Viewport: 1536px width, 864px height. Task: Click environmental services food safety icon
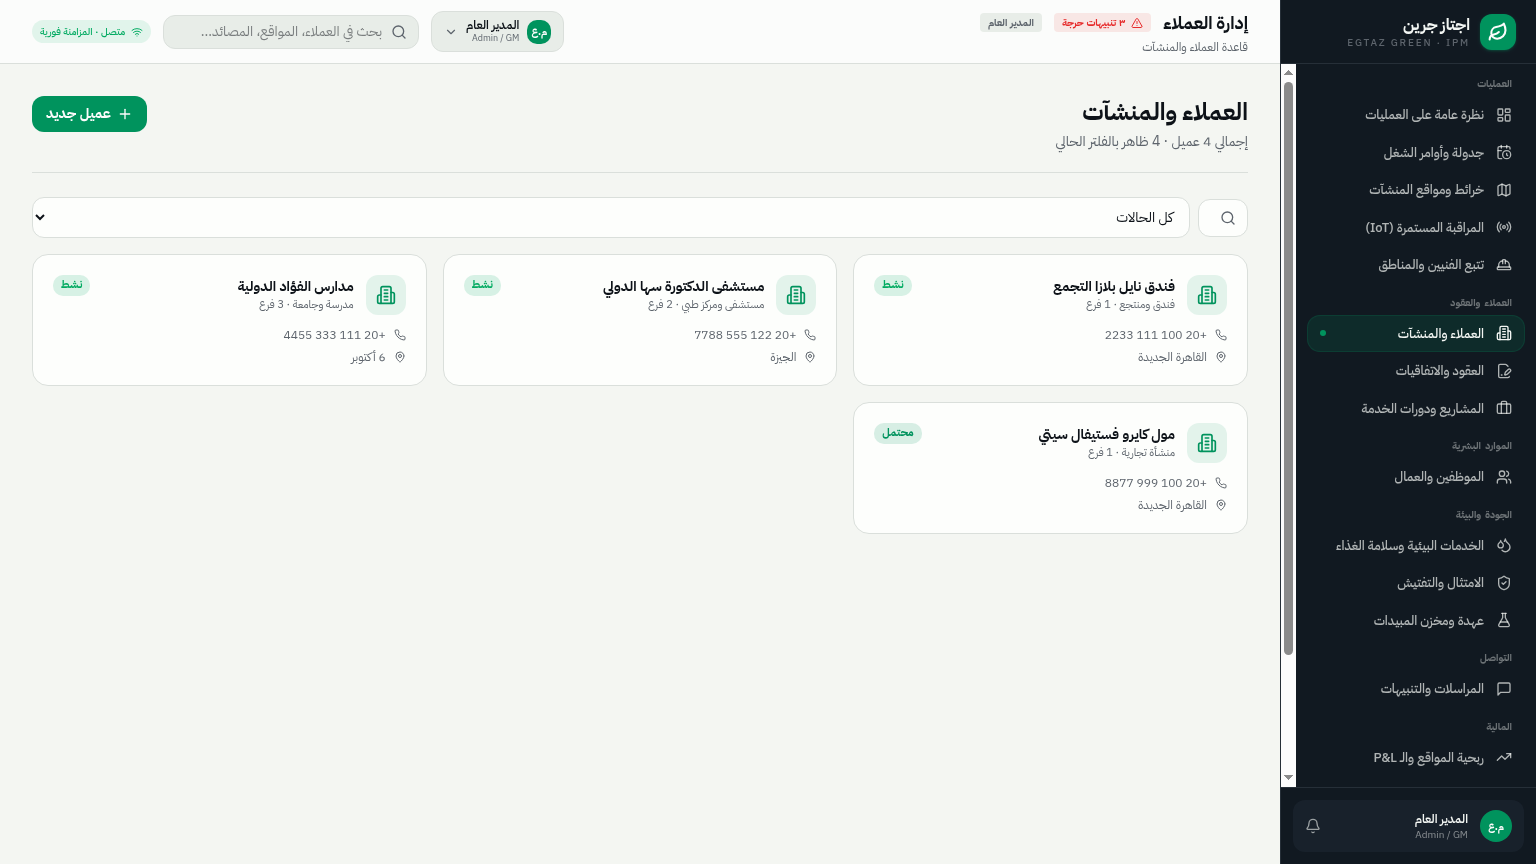click(1503, 545)
